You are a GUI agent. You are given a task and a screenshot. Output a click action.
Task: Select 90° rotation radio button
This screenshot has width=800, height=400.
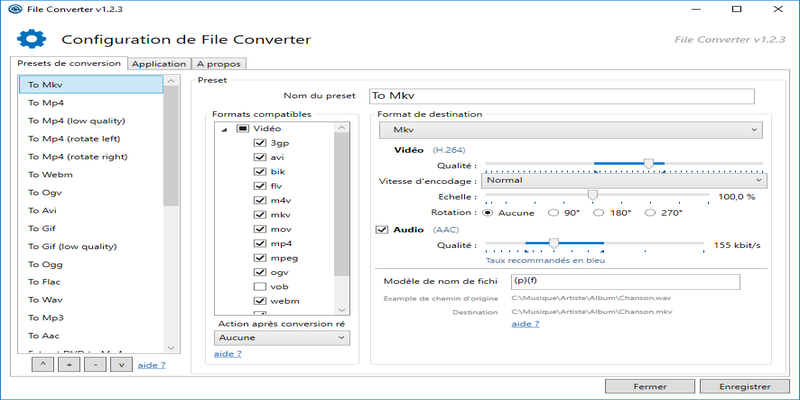click(553, 213)
